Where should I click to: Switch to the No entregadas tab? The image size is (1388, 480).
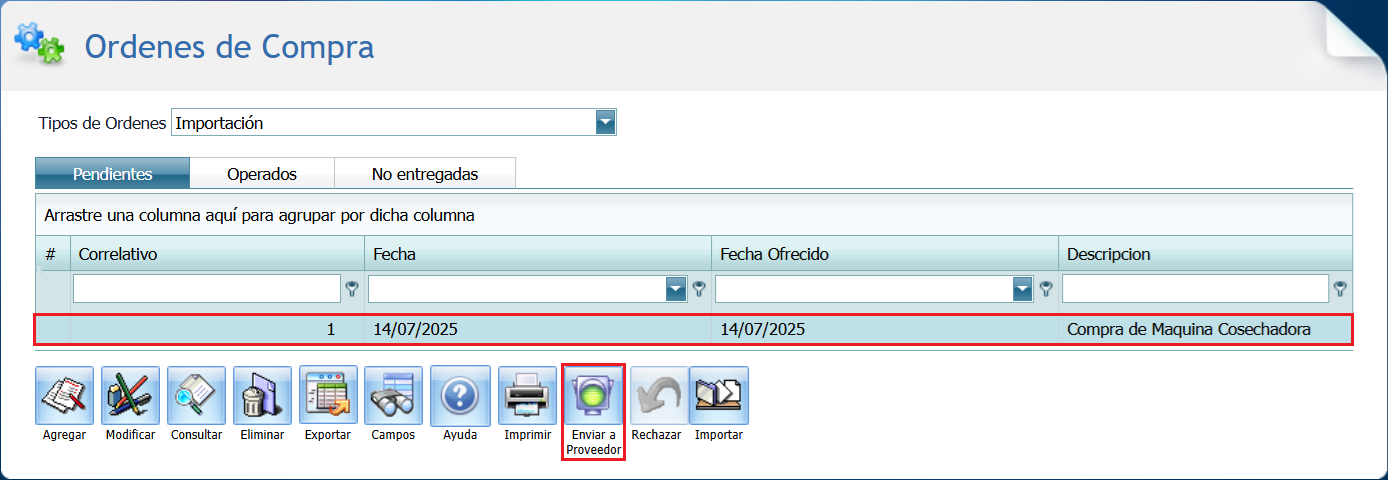pyautogui.click(x=425, y=173)
